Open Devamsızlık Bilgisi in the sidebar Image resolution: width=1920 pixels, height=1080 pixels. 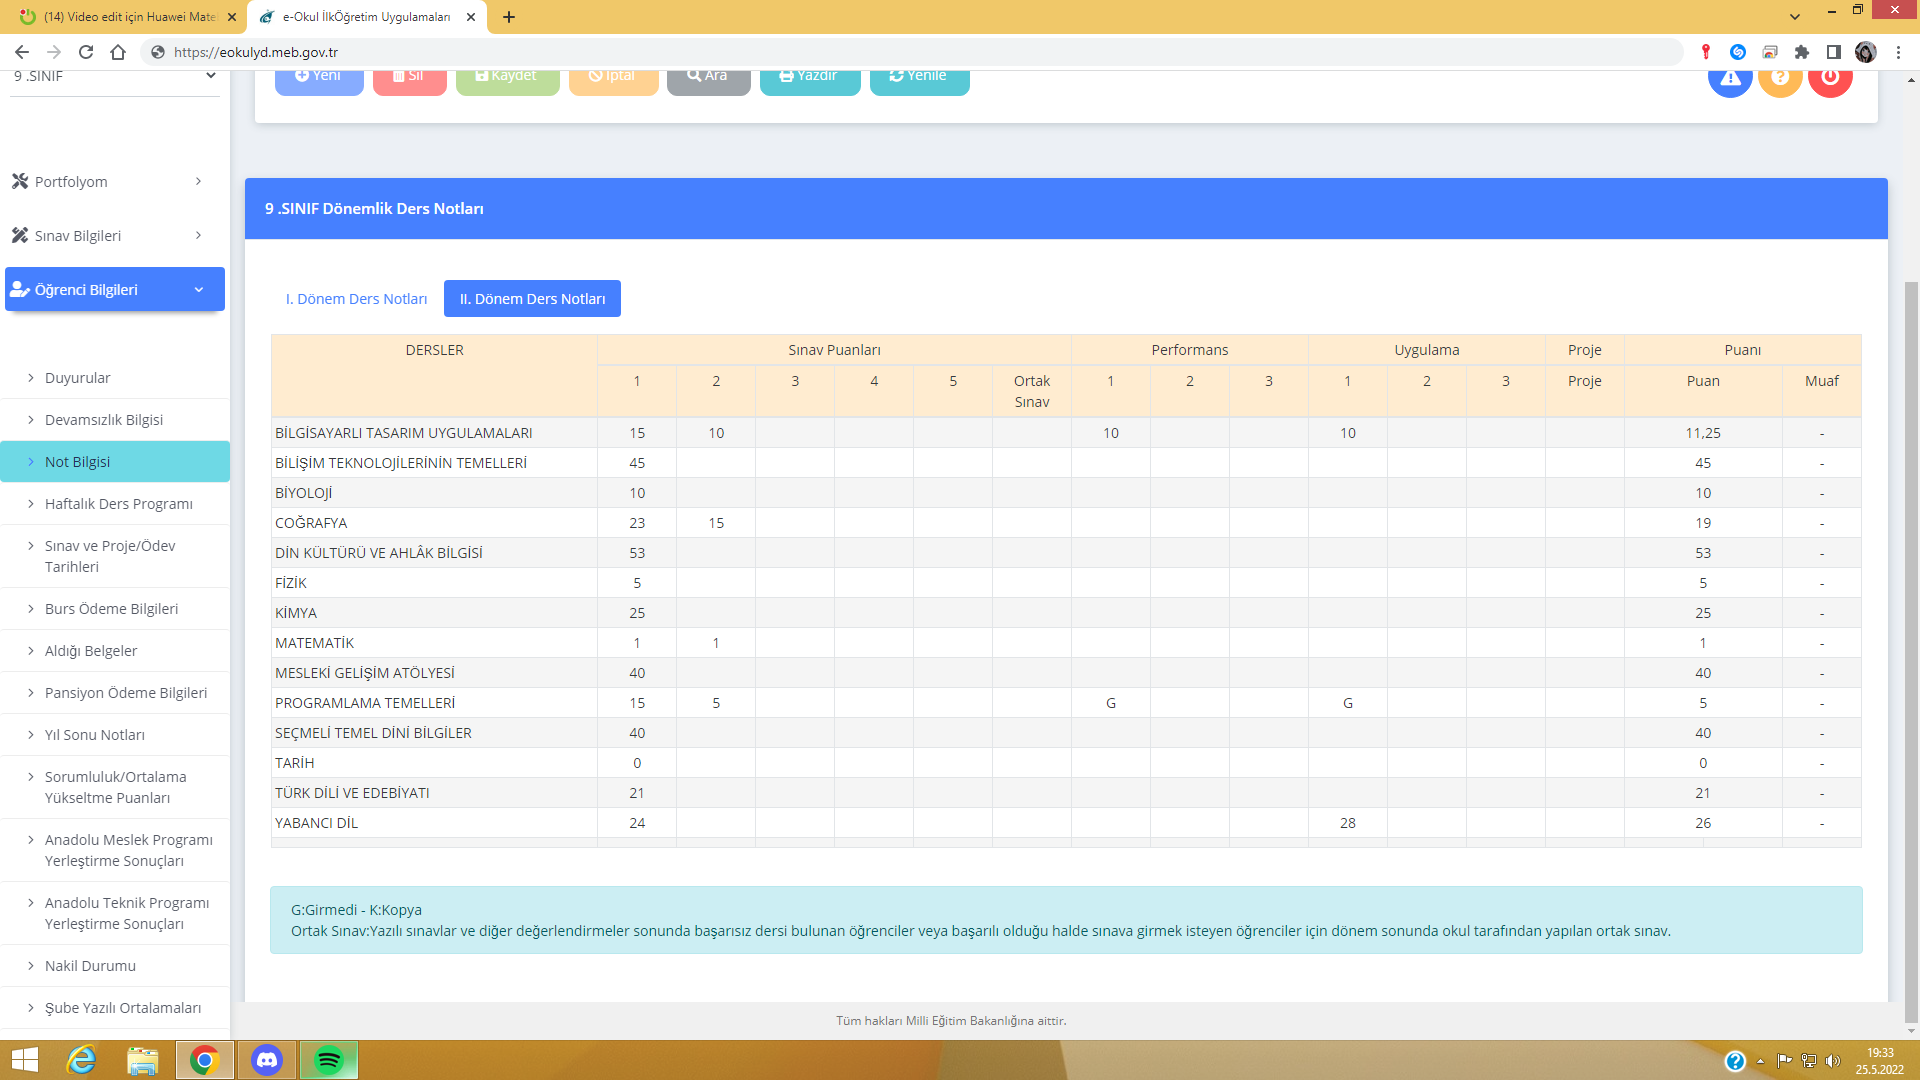click(104, 420)
